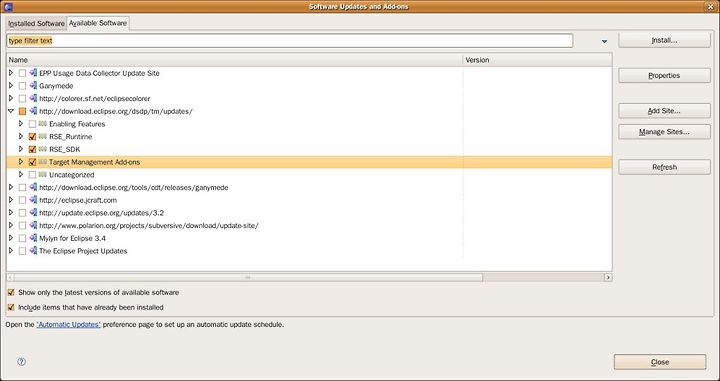Expand Mylyn for Eclipse 3.4 node
Viewport: 720px width, 381px height.
(x=11, y=238)
